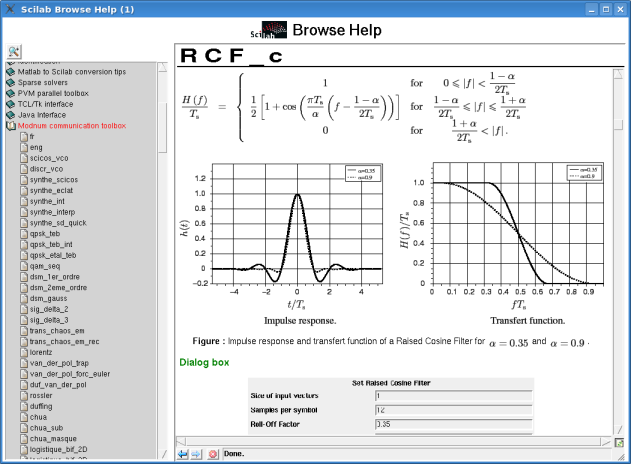Open the synthe_int help page
The image size is (631, 464).
(x=47, y=202)
